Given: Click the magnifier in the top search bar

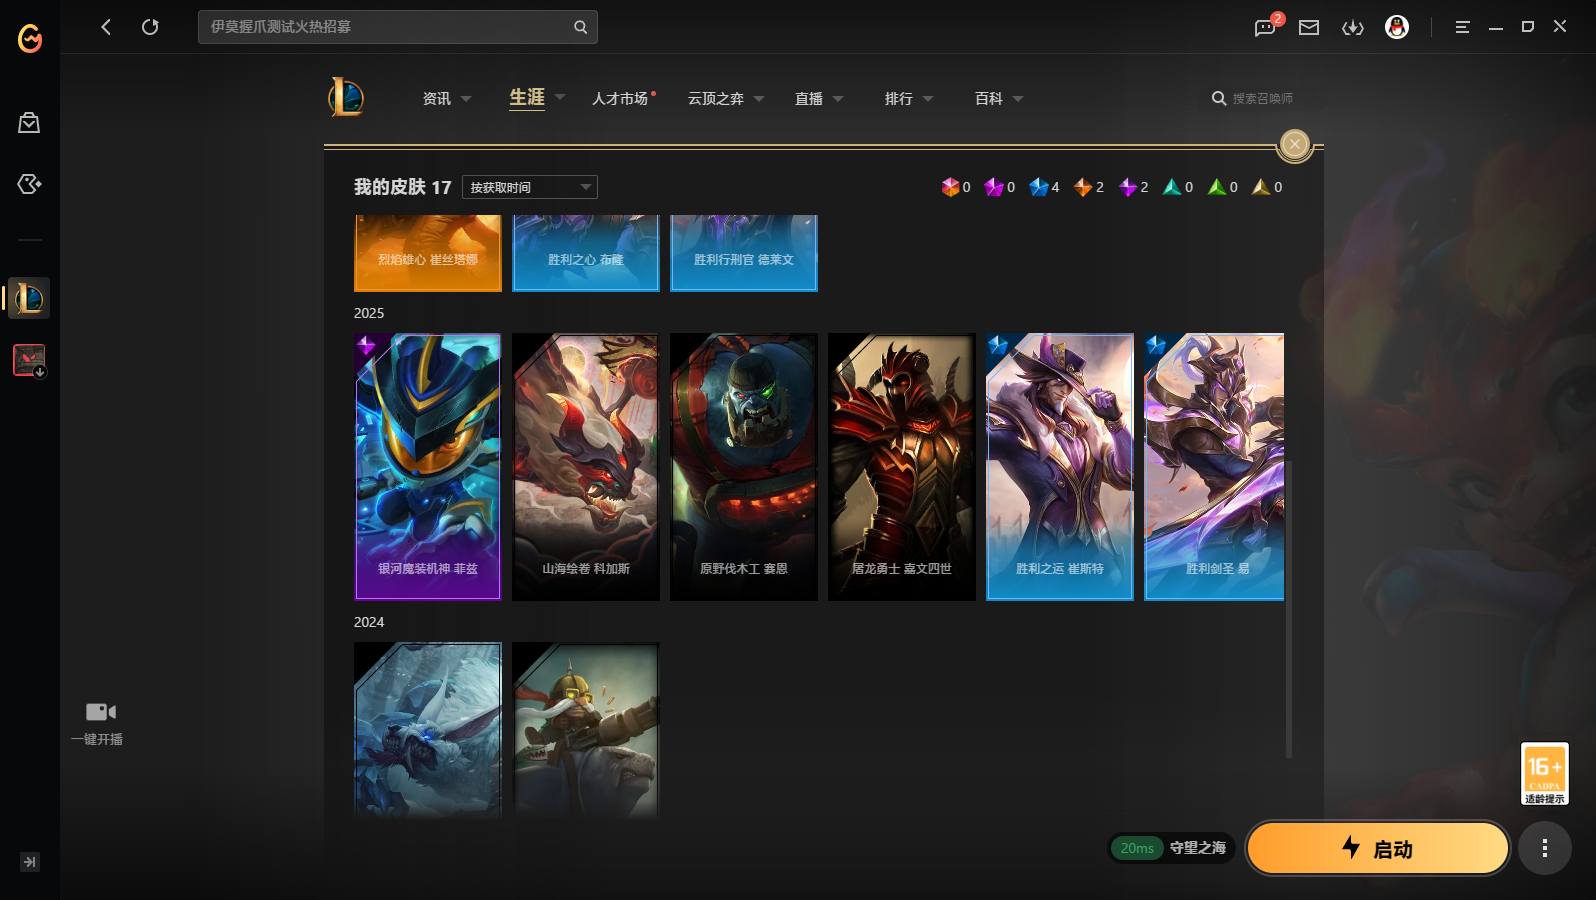Looking at the screenshot, I should [x=580, y=27].
